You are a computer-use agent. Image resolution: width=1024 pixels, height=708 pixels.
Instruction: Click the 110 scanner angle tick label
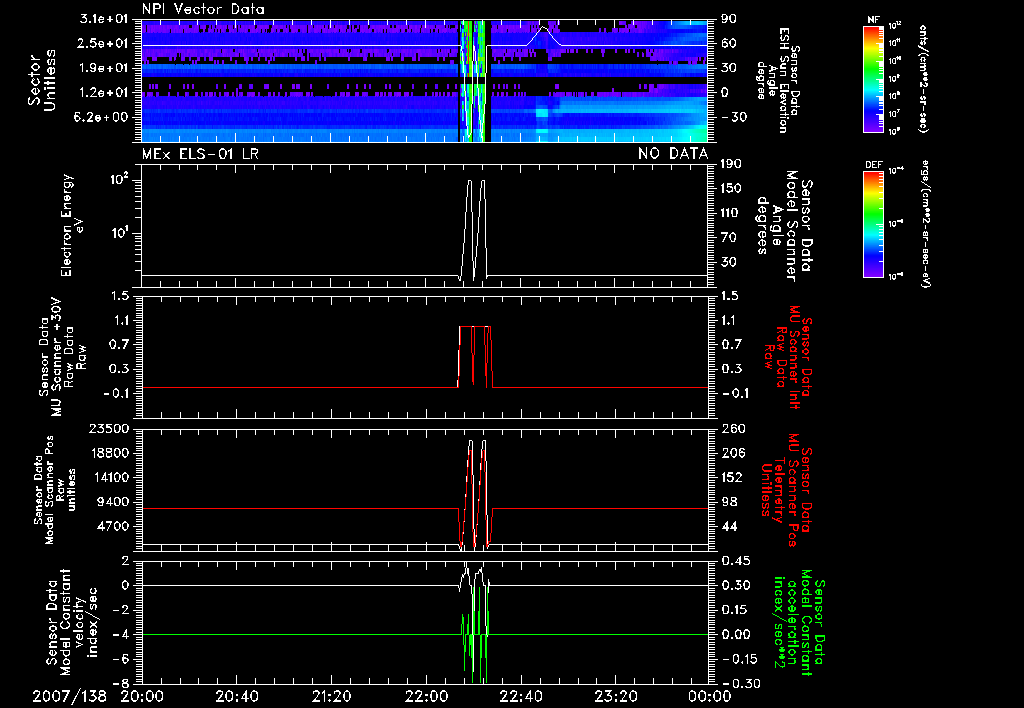click(731, 213)
